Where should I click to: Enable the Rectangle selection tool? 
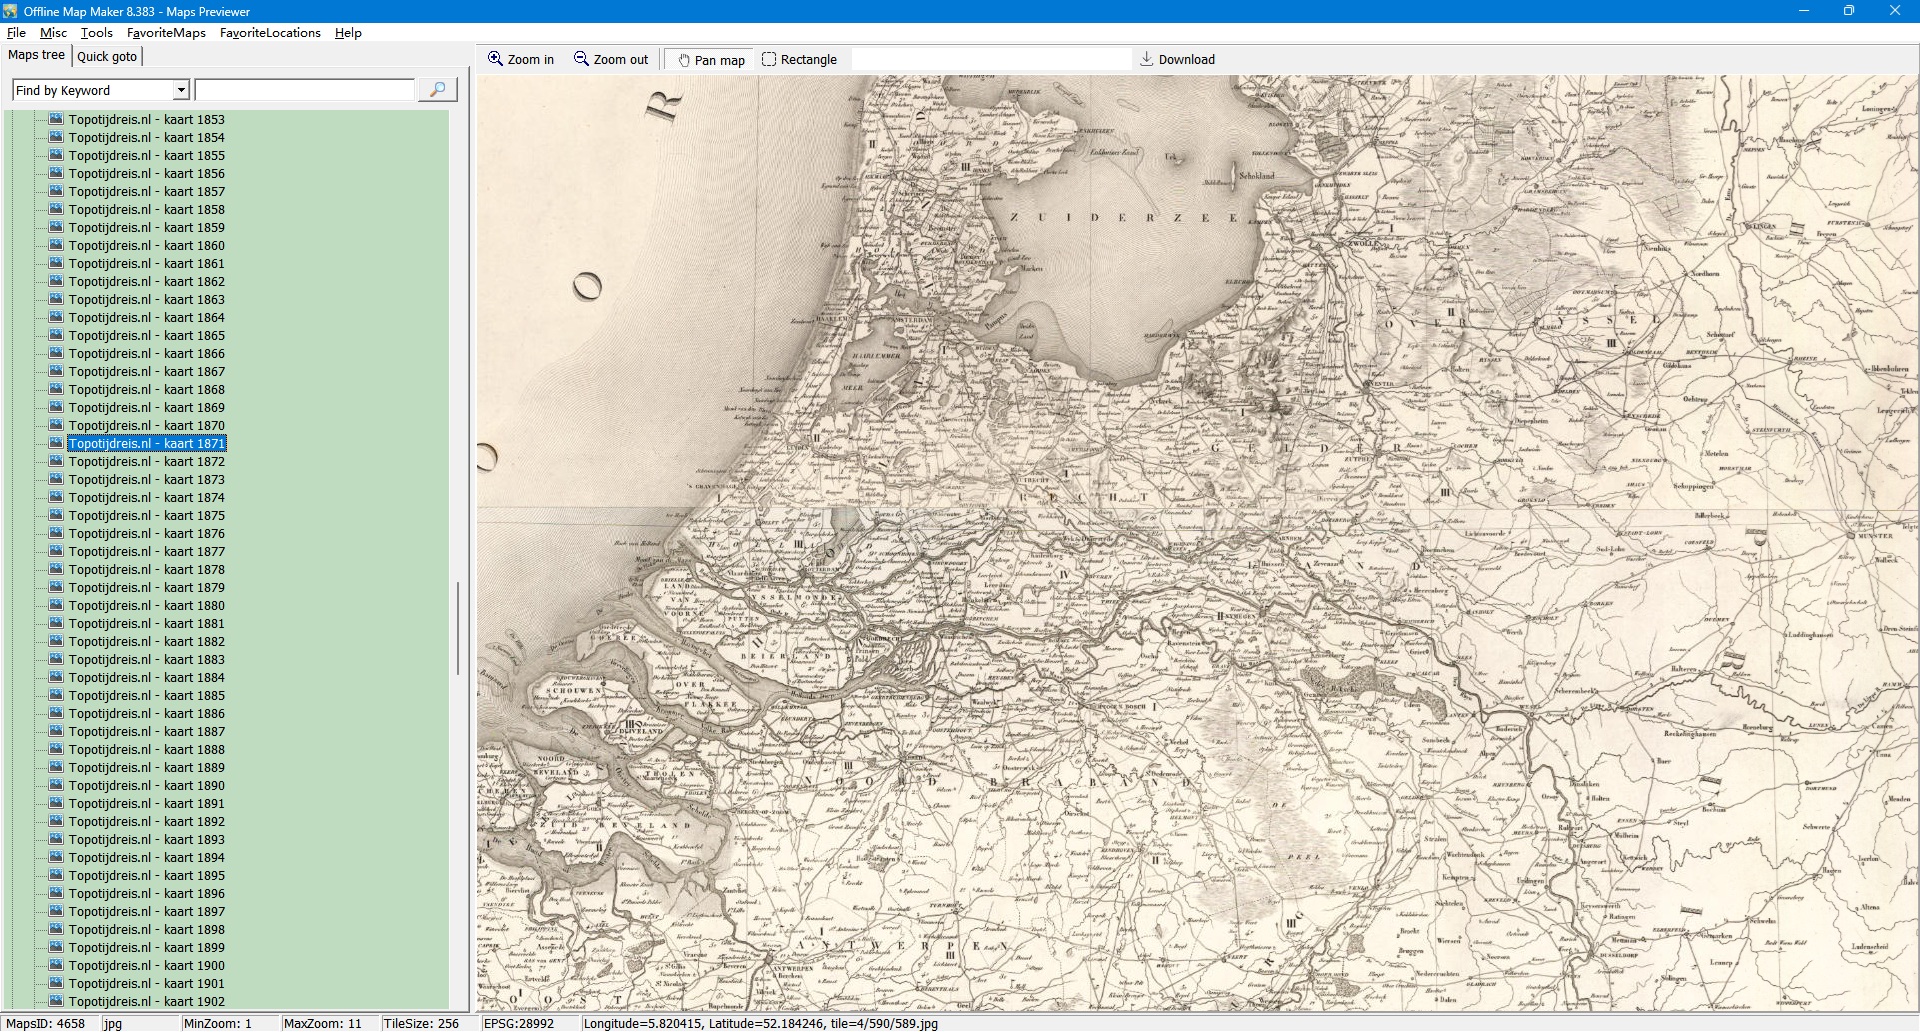769,59
